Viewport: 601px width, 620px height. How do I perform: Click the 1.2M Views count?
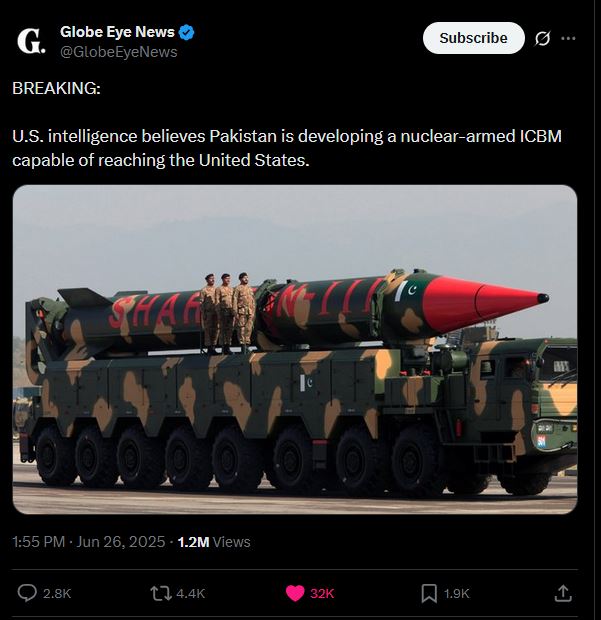tap(214, 542)
